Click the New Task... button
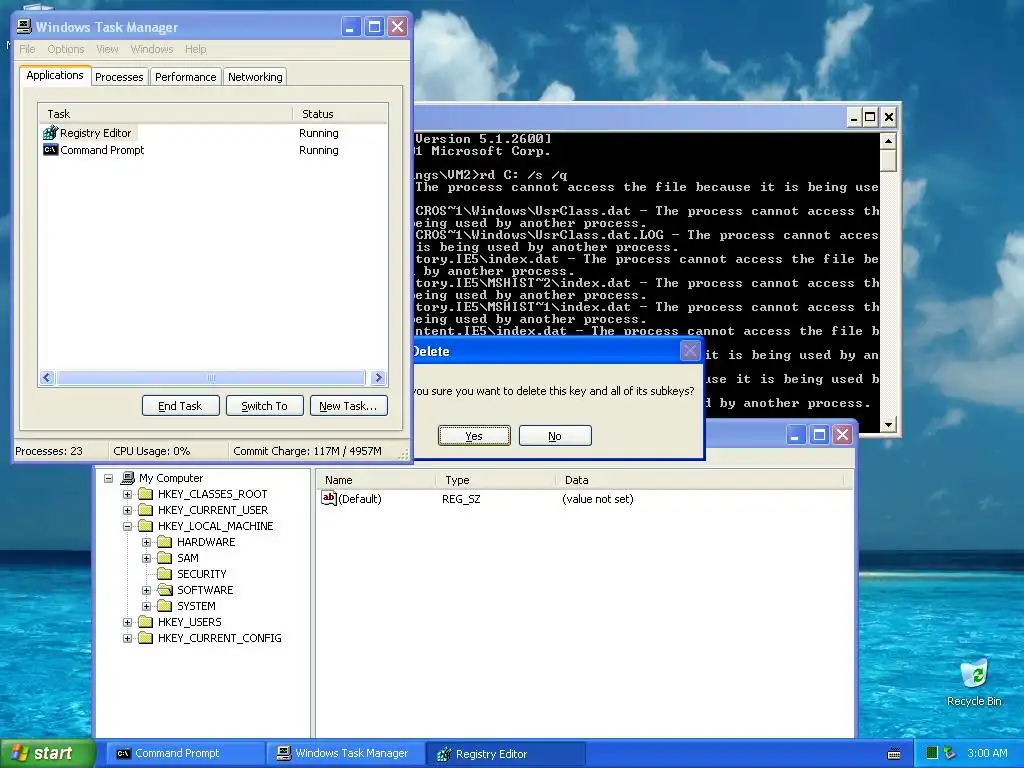The height and width of the screenshot is (768, 1024). (x=348, y=406)
